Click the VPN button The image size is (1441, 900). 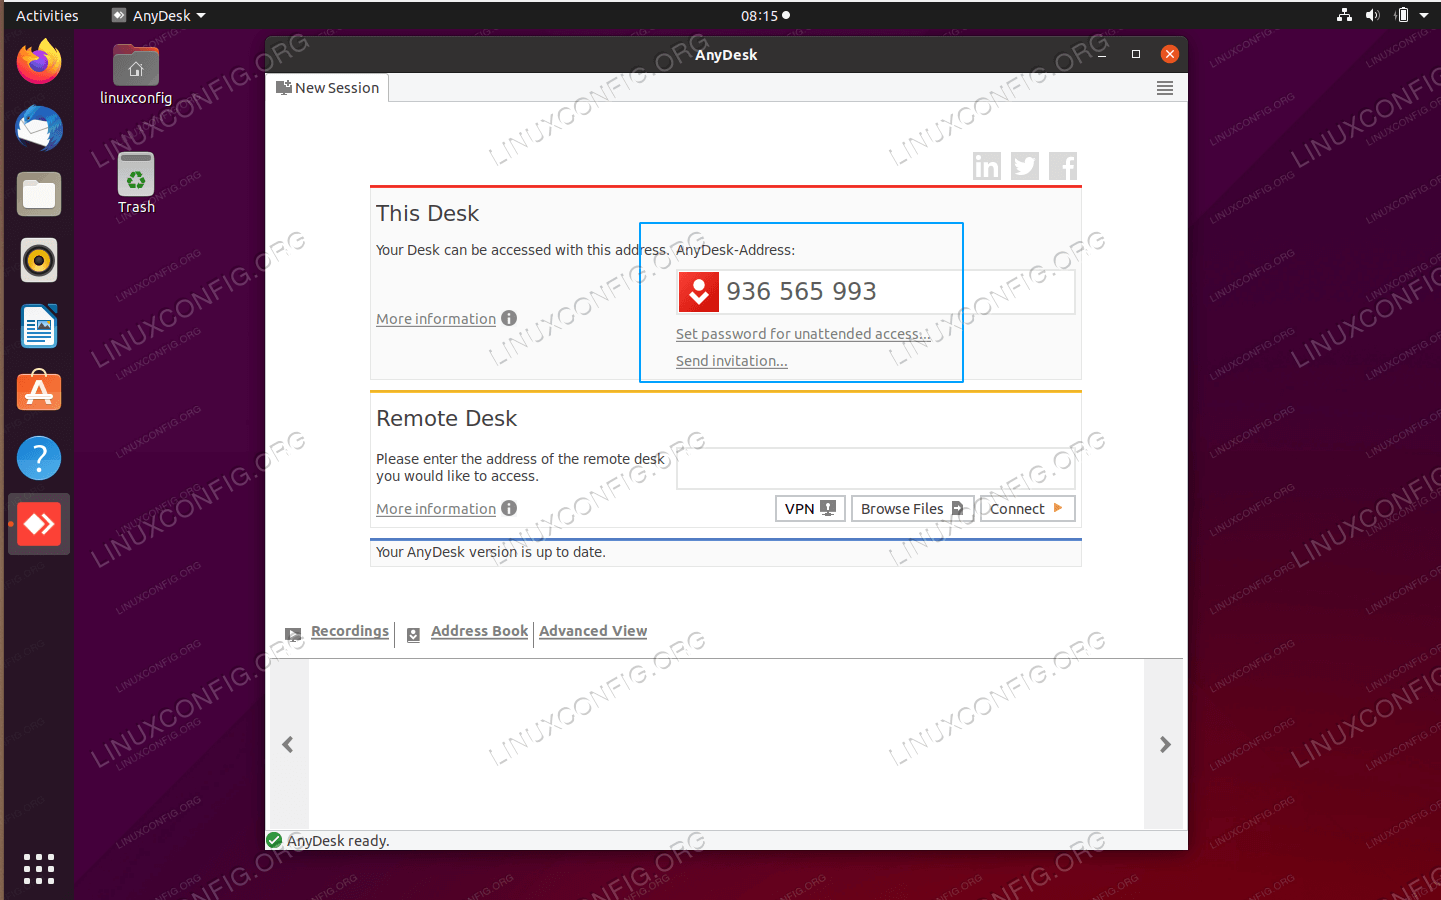(x=810, y=508)
